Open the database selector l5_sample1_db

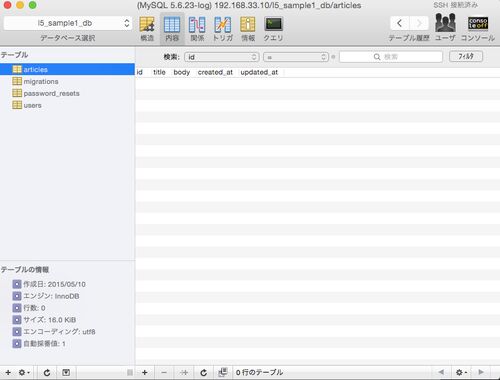[68, 23]
